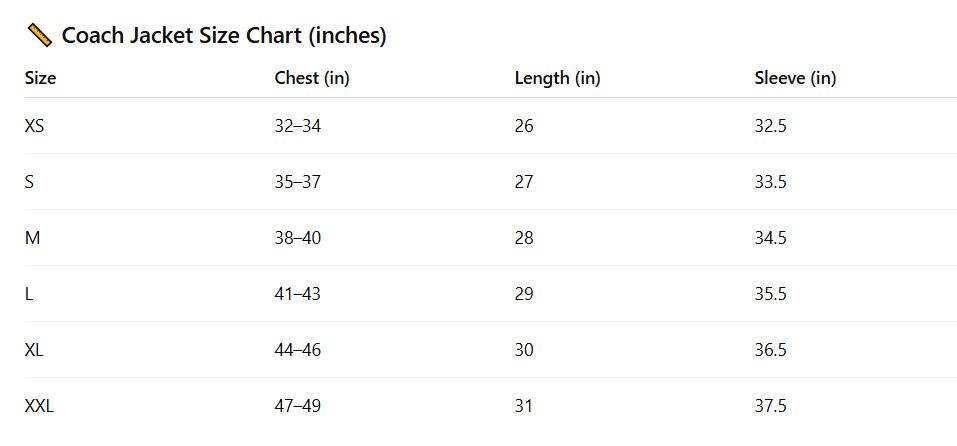The width and height of the screenshot is (957, 446).
Task: Click sleeve value 32.5
Action: point(771,126)
